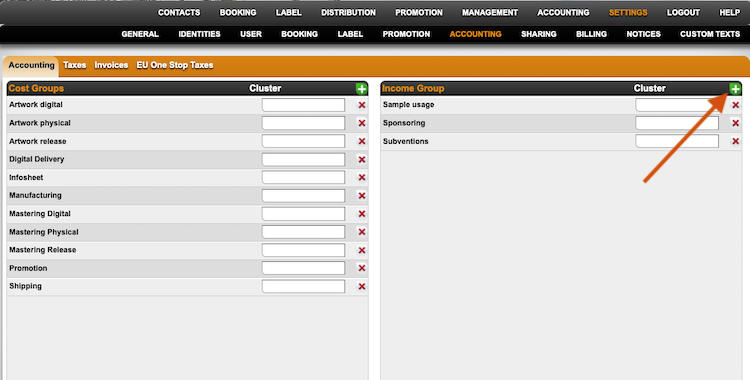Focus the Sample usage cluster field
Viewport: 750px width, 380px height.
(x=677, y=105)
